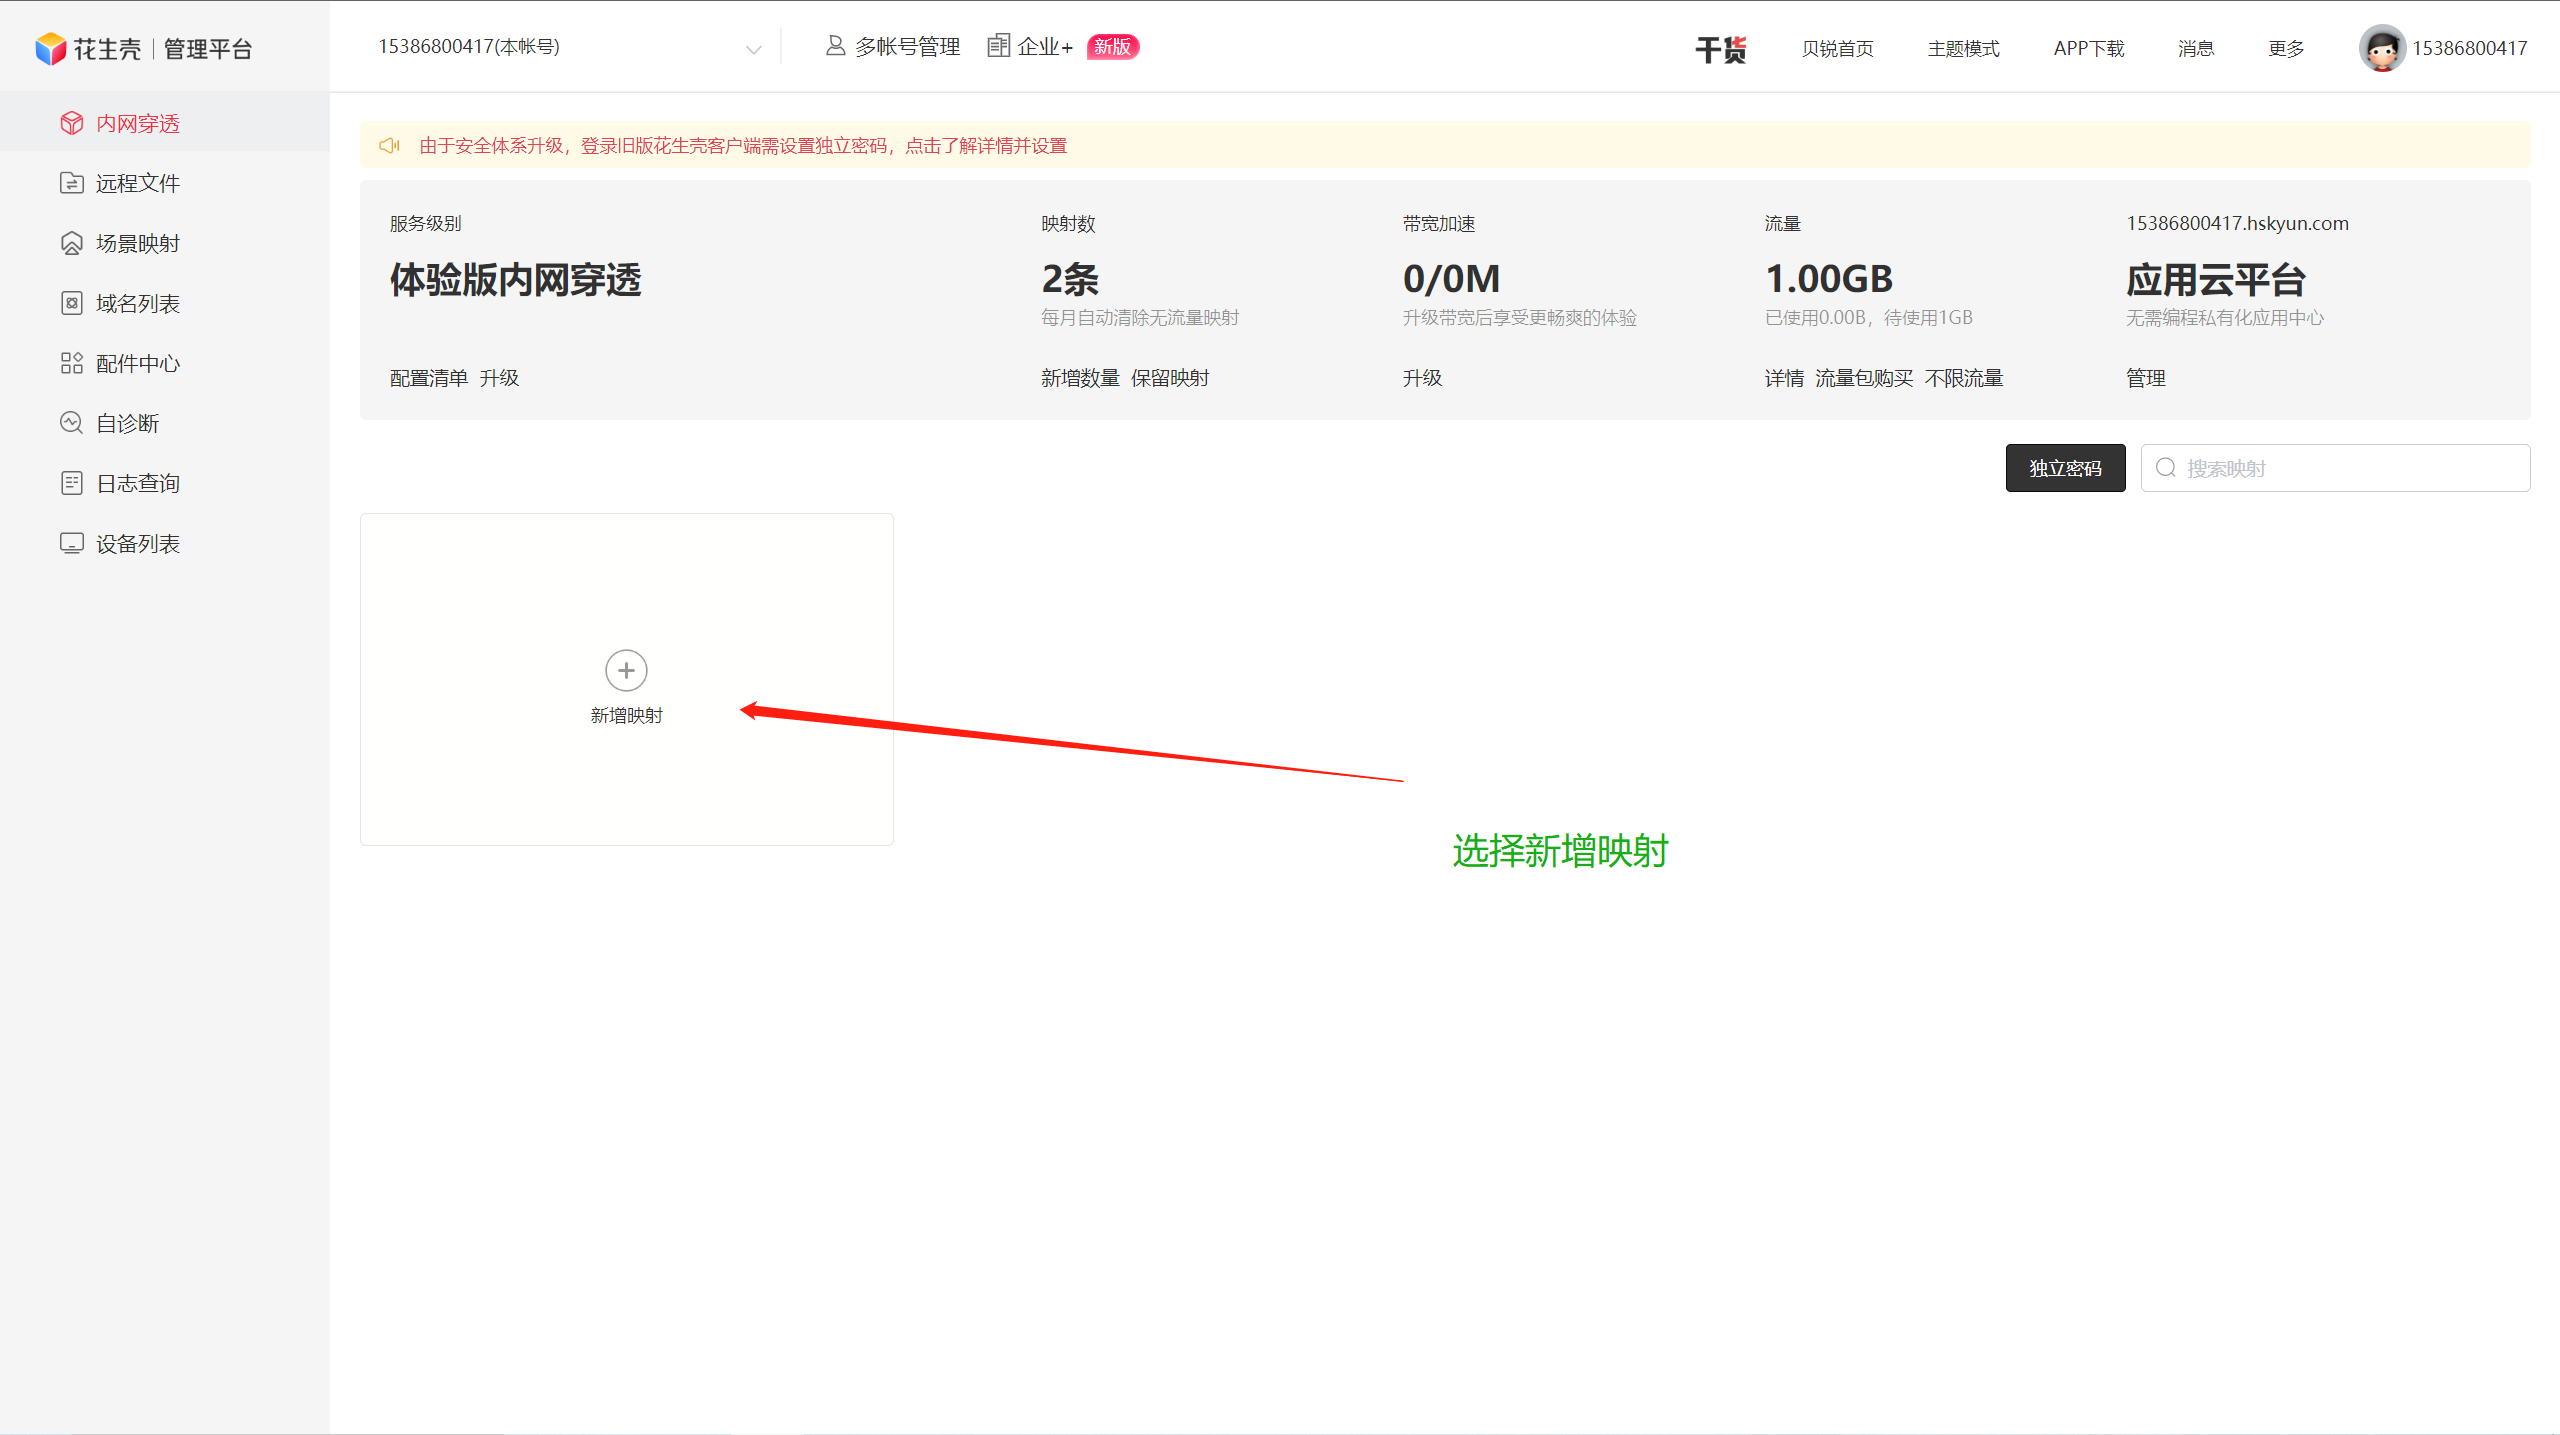Click the 多帐号管理 person icon

[835, 46]
